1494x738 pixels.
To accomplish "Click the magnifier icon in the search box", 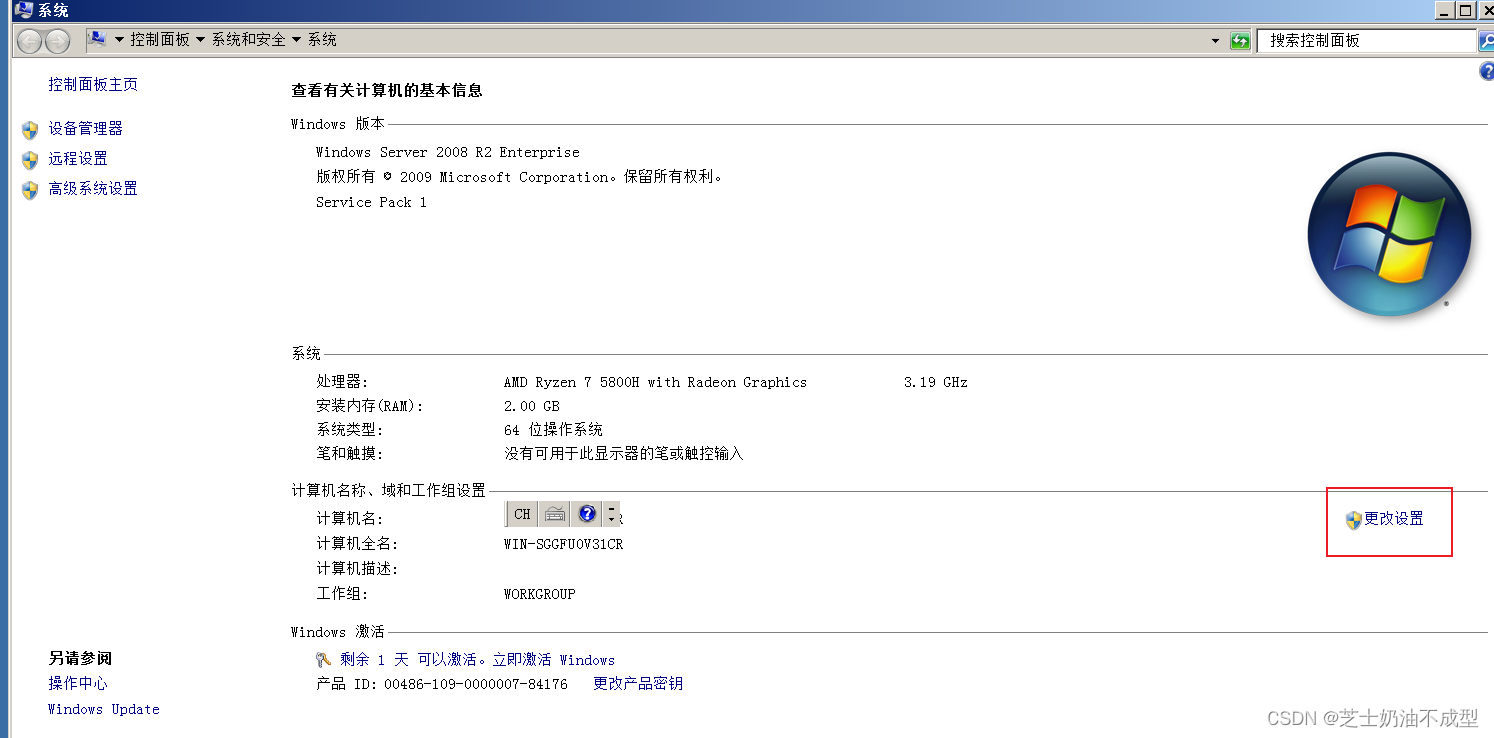I will (1486, 40).
